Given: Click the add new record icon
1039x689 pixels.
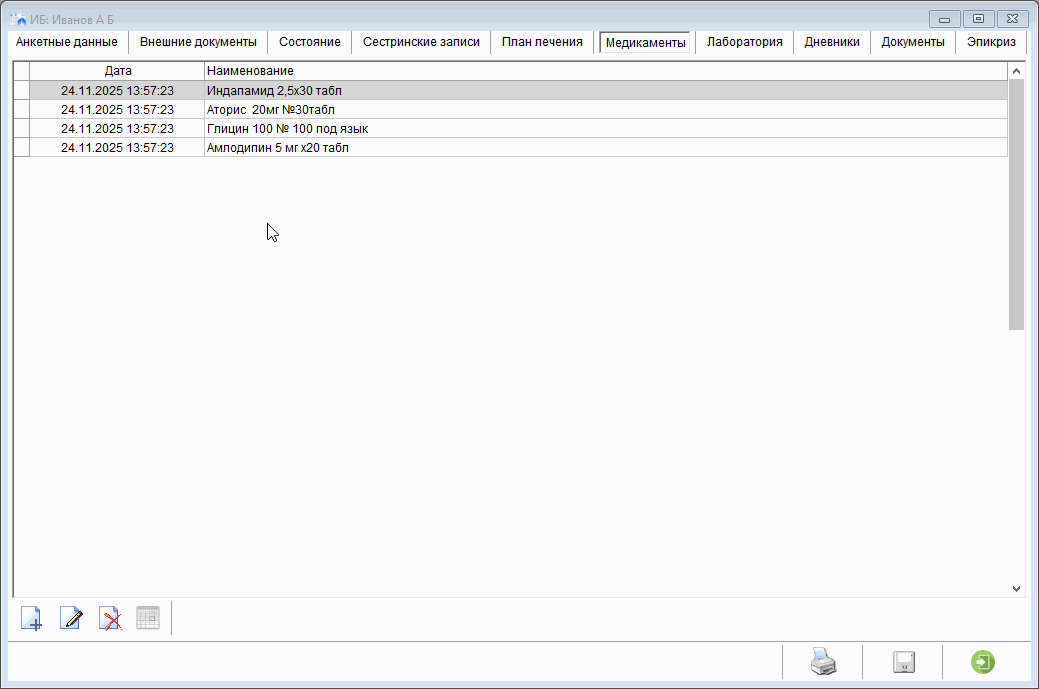Looking at the screenshot, I should (x=32, y=618).
